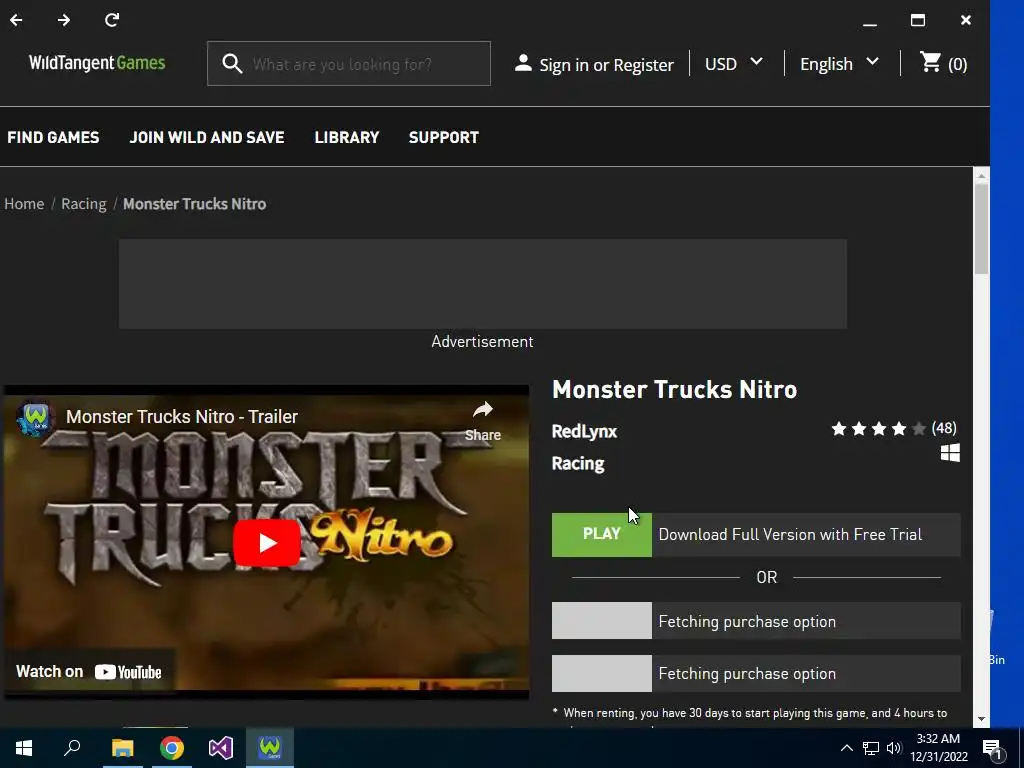The width and height of the screenshot is (1024, 768).
Task: Click the vertical scrollbar thumb
Action: click(981, 229)
